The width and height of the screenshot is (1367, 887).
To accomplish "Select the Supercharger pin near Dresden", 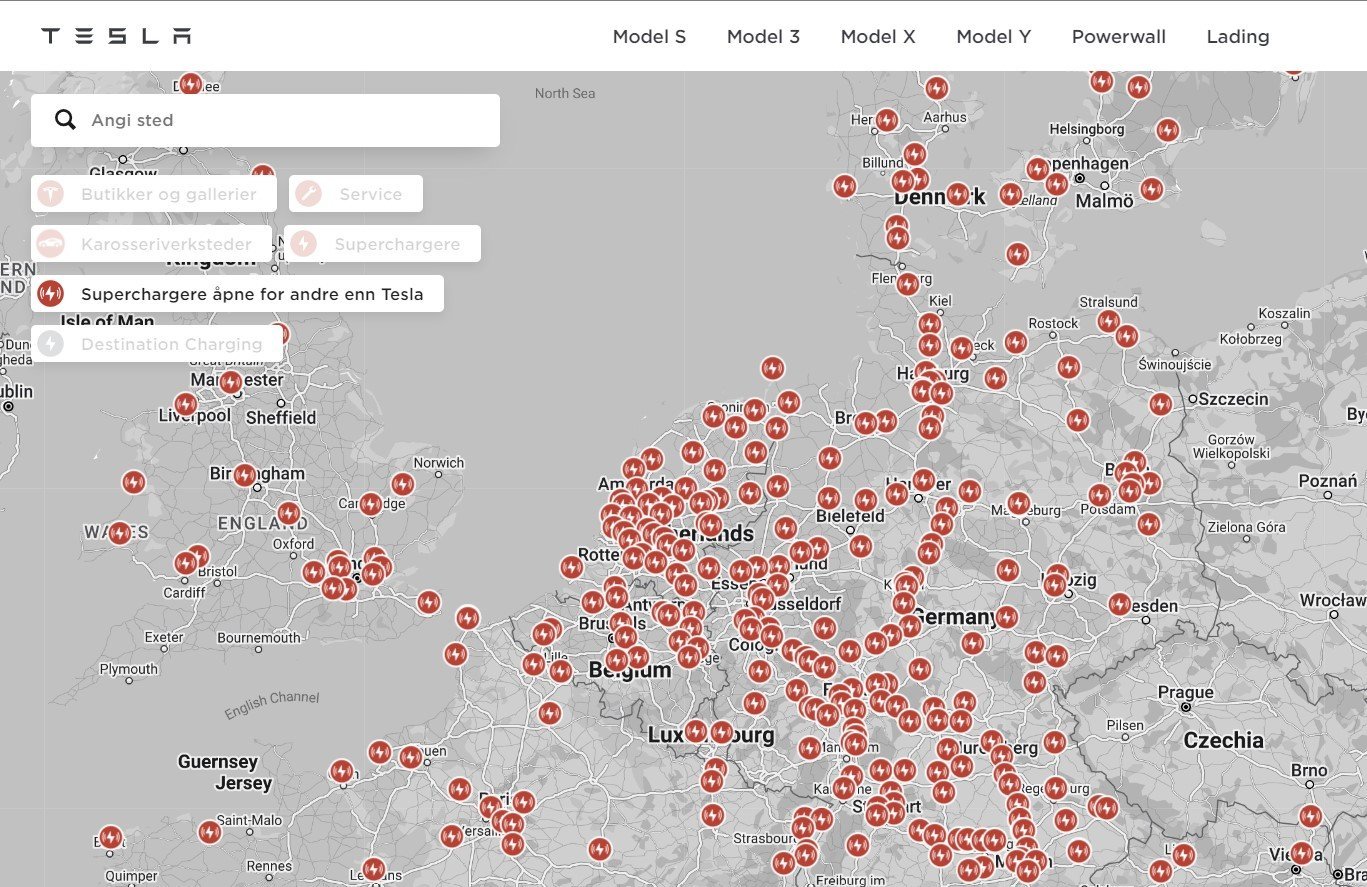I will tap(1120, 605).
